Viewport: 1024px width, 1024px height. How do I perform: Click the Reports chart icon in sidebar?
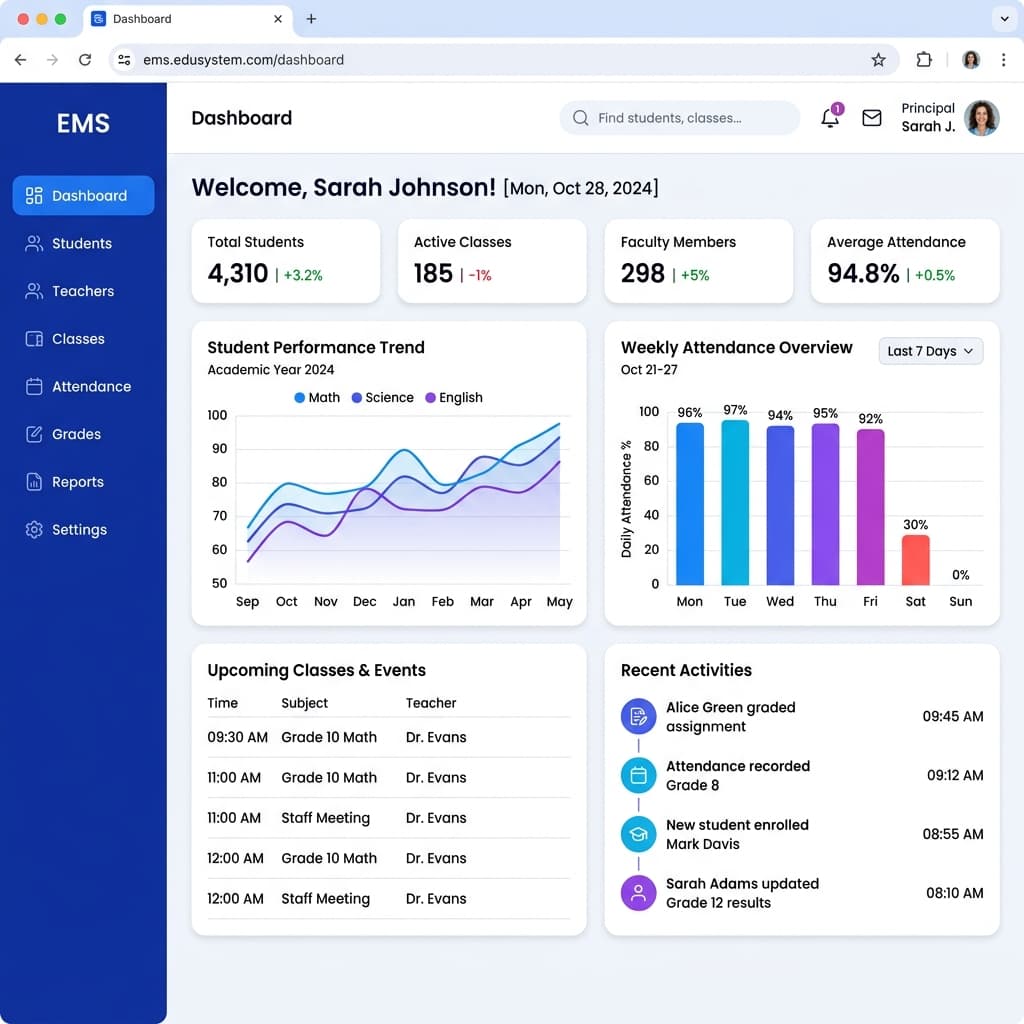click(x=34, y=481)
